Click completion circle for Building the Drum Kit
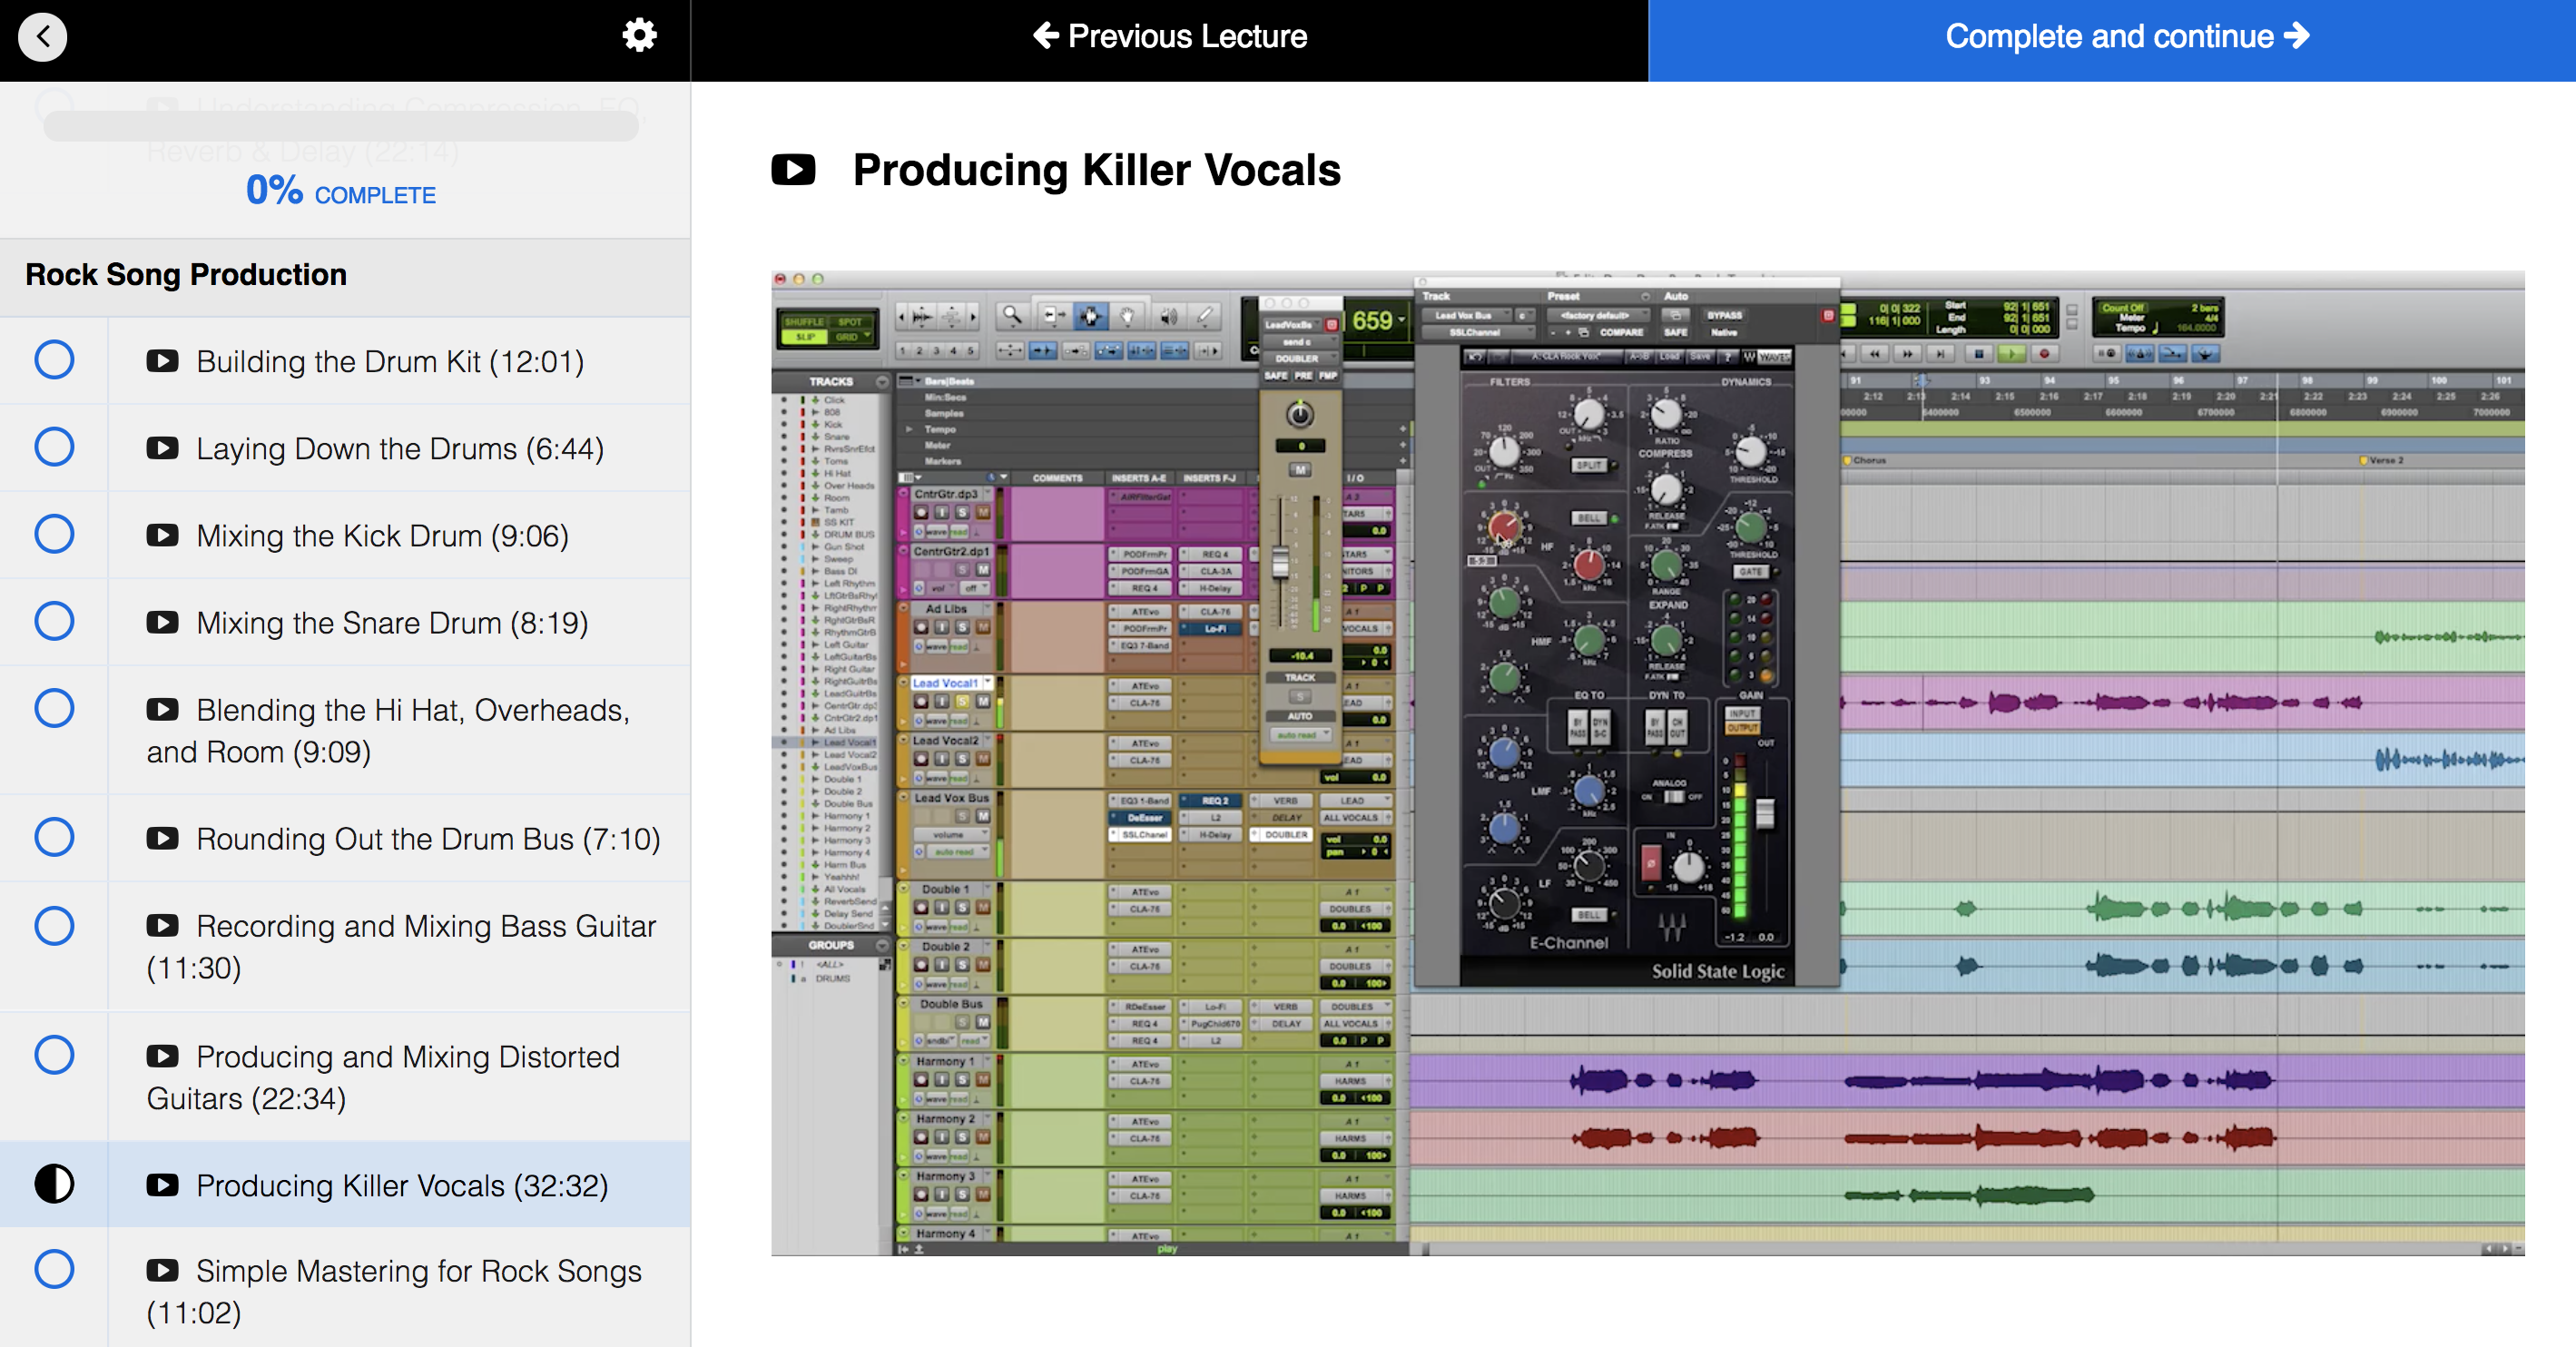The image size is (2576, 1347). coord(54,360)
